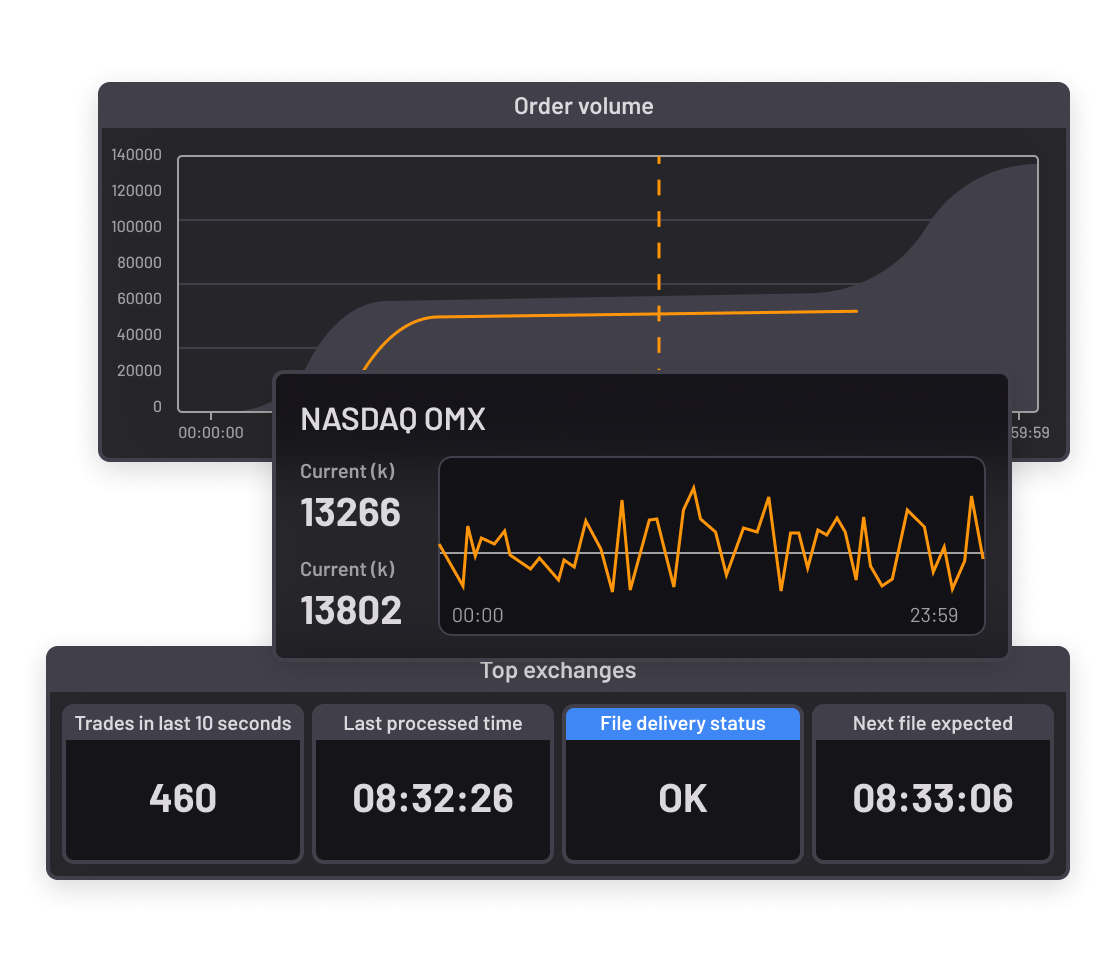Click the 23:59 sparkline end label

click(933, 615)
